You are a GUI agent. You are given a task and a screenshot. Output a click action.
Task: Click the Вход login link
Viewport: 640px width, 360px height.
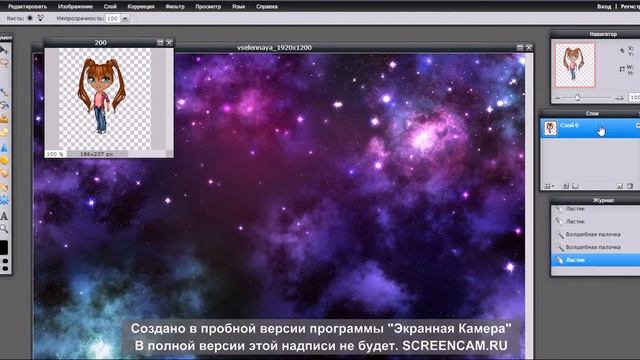click(604, 7)
